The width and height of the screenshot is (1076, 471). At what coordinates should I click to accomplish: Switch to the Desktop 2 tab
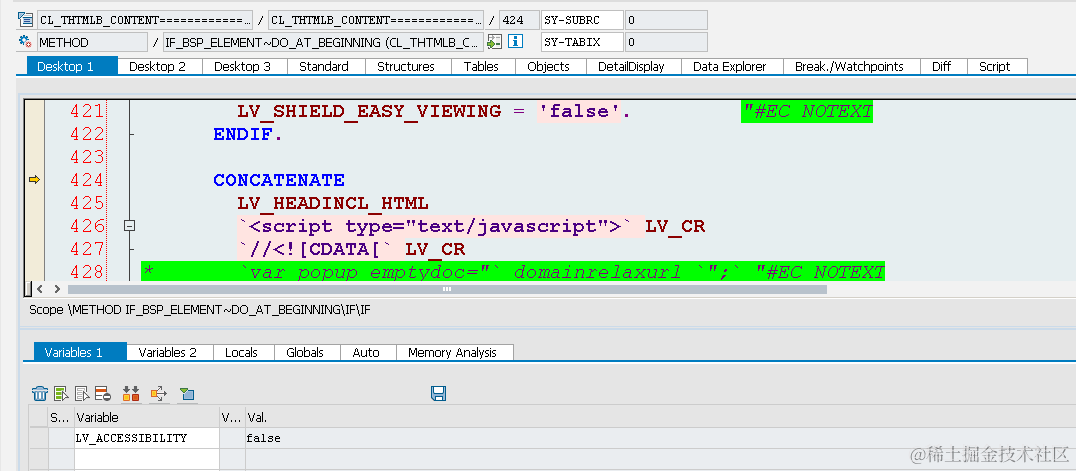pyautogui.click(x=160, y=67)
